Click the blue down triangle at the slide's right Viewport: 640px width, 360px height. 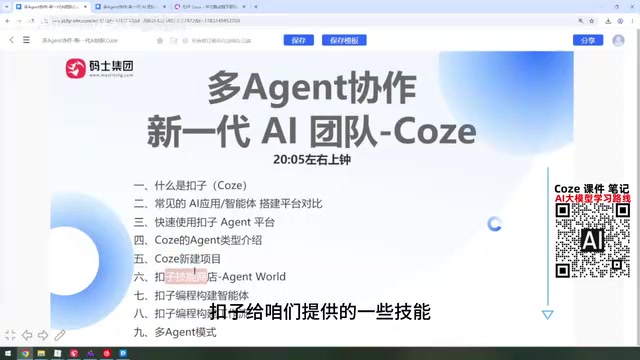pyautogui.click(x=548, y=314)
